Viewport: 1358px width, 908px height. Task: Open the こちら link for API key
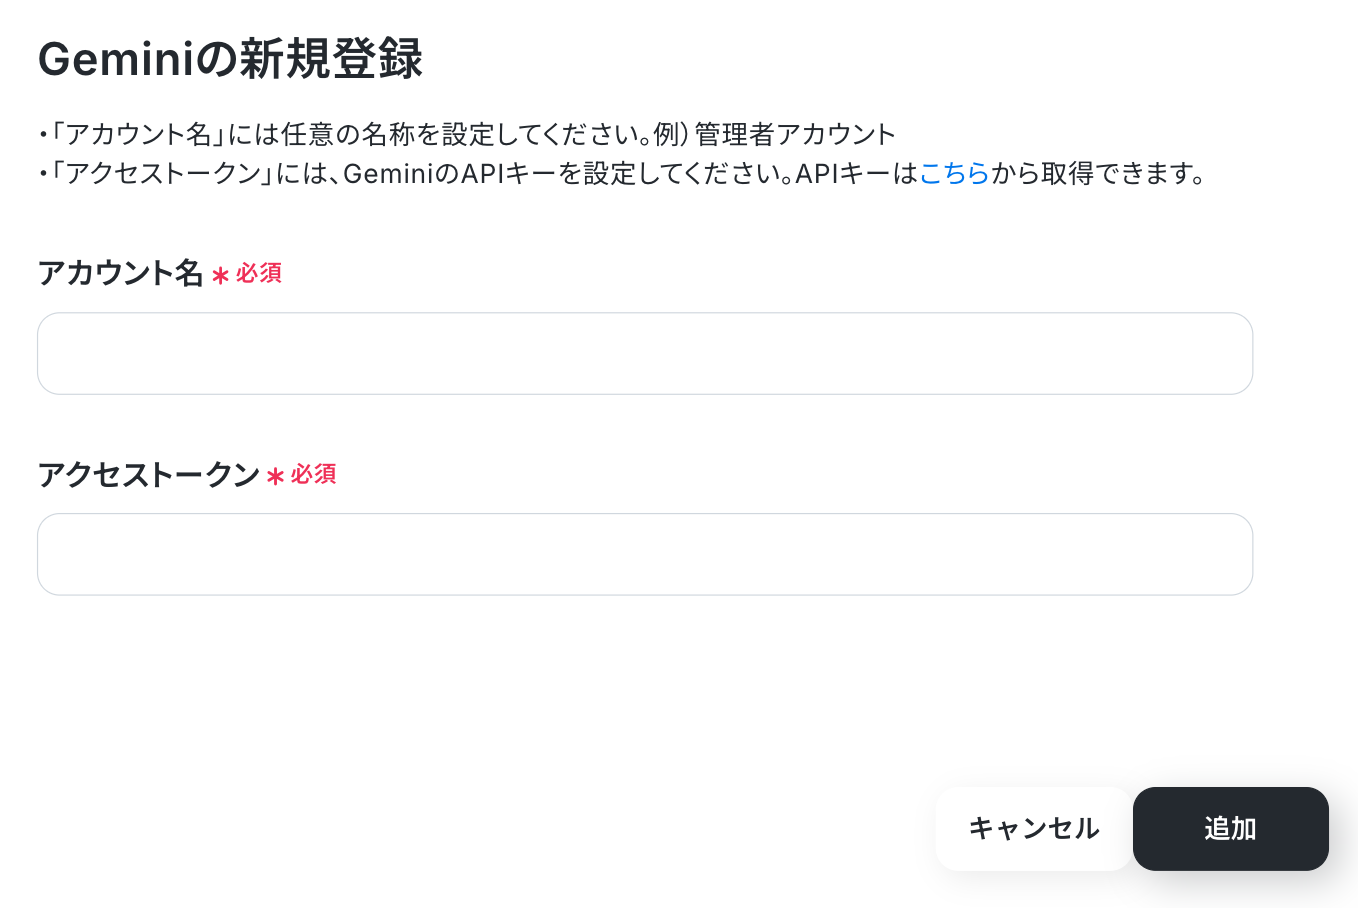click(954, 174)
